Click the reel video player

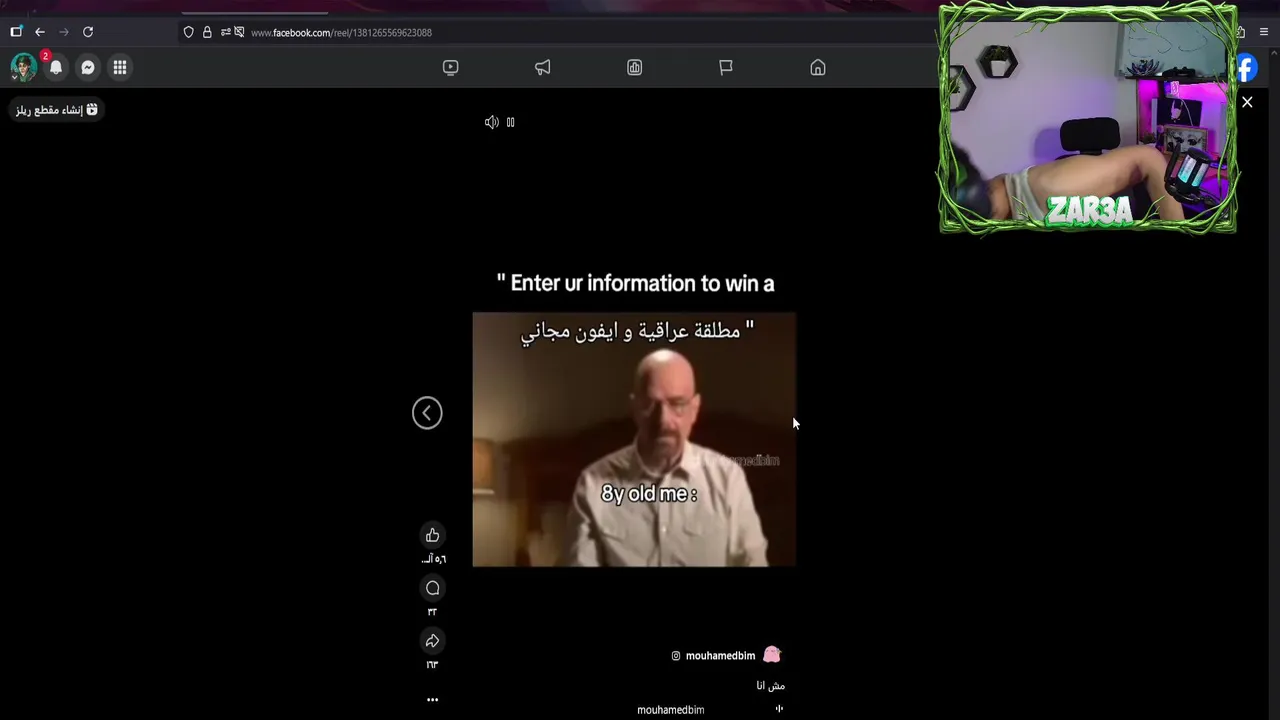634,440
